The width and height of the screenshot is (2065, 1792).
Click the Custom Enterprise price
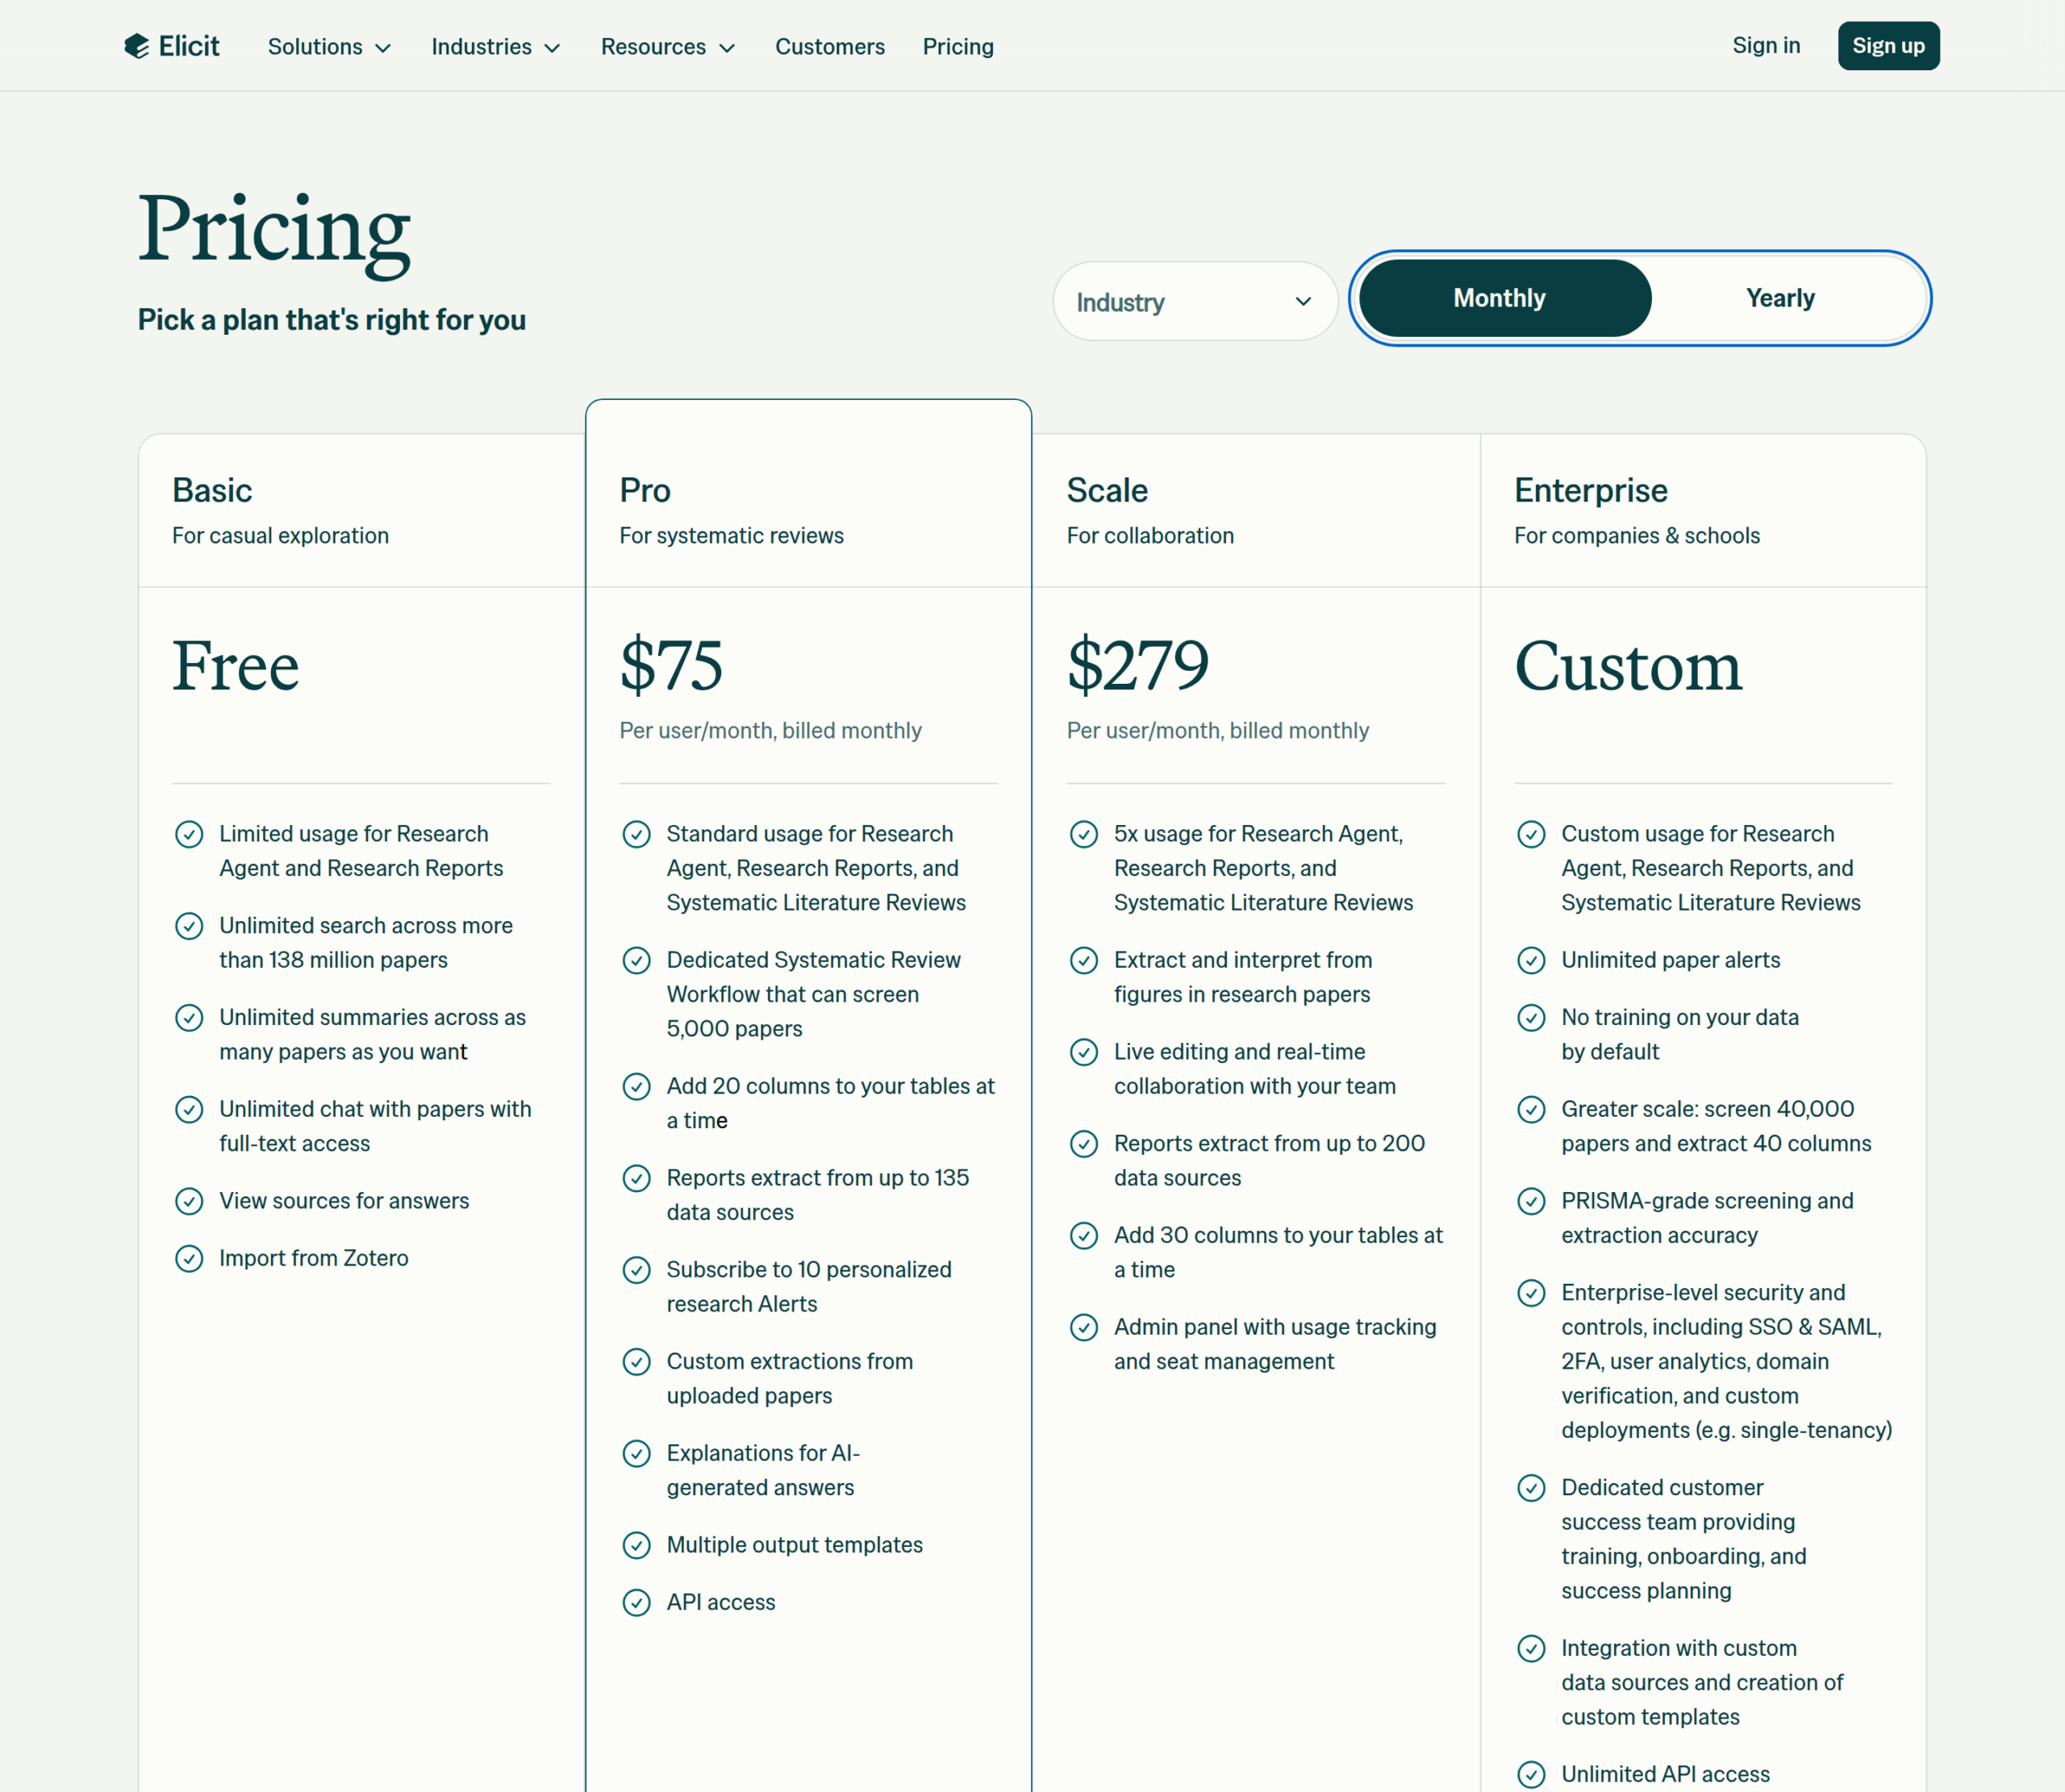point(1628,666)
